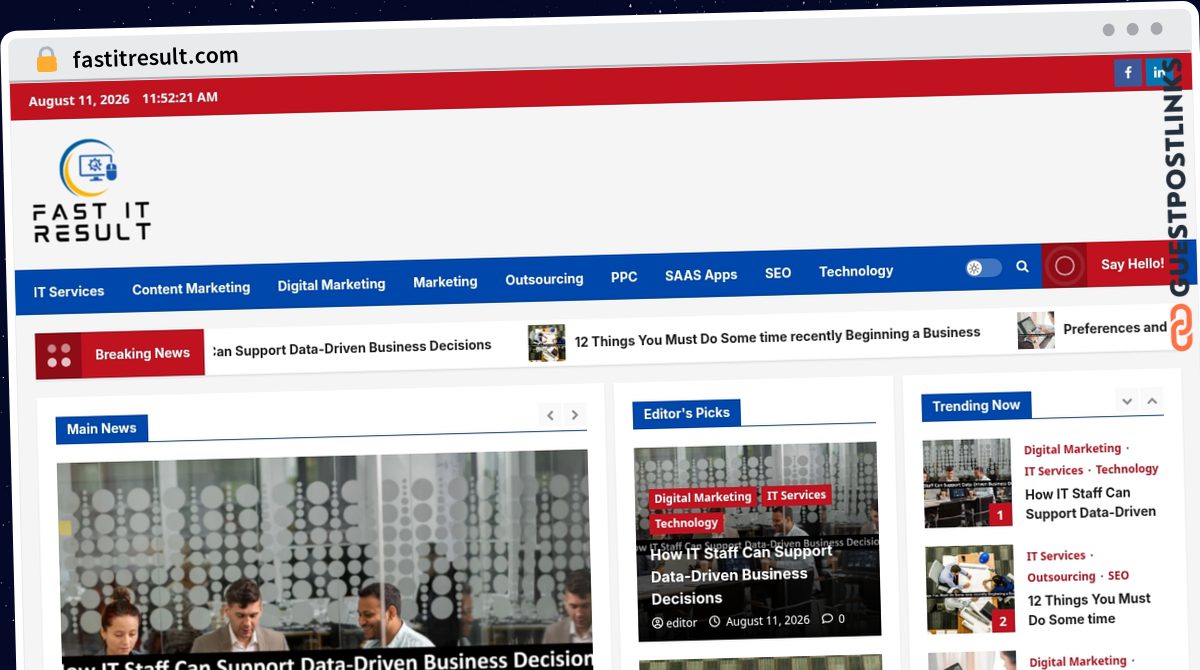Click the SEO category on trending item 2
Viewport: 1200px width, 670px height.
coord(1118,576)
